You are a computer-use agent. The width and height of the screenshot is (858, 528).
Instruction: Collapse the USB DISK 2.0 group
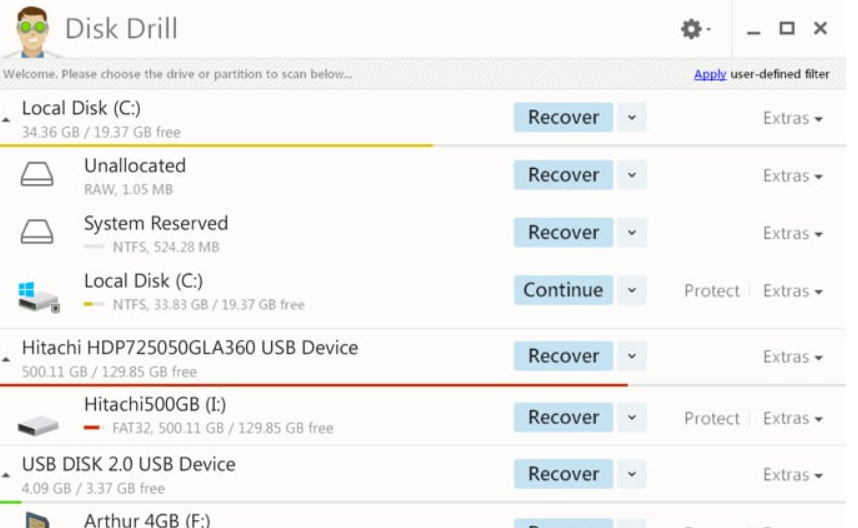(7, 476)
